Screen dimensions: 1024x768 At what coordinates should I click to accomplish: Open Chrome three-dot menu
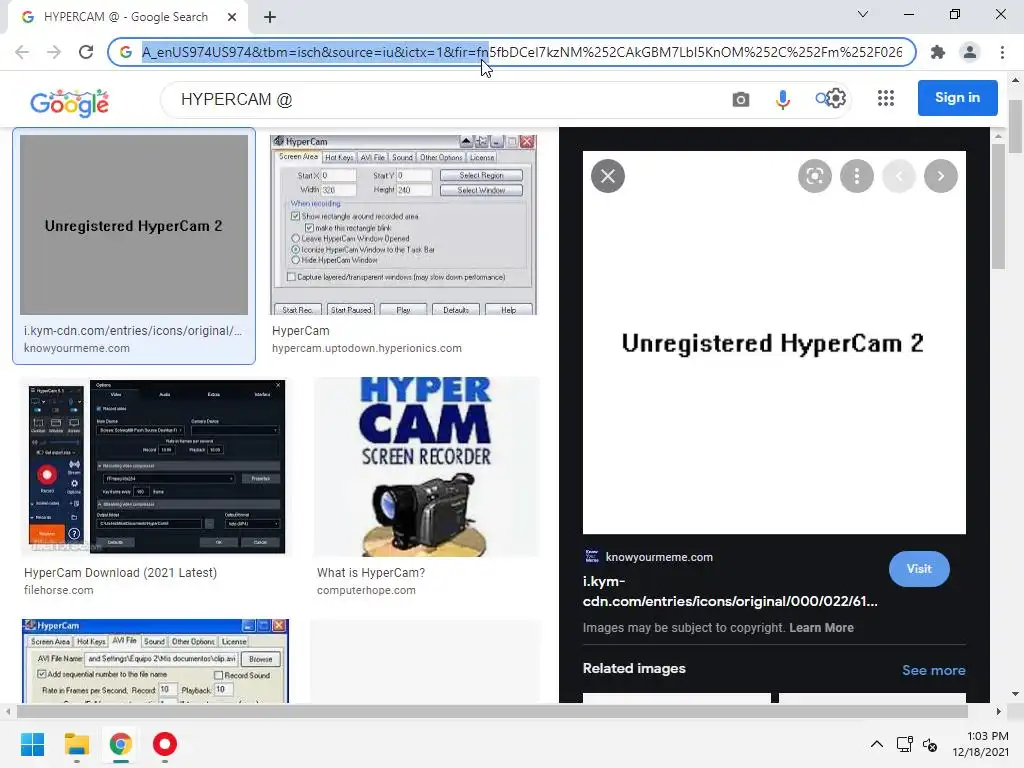[x=1002, y=52]
